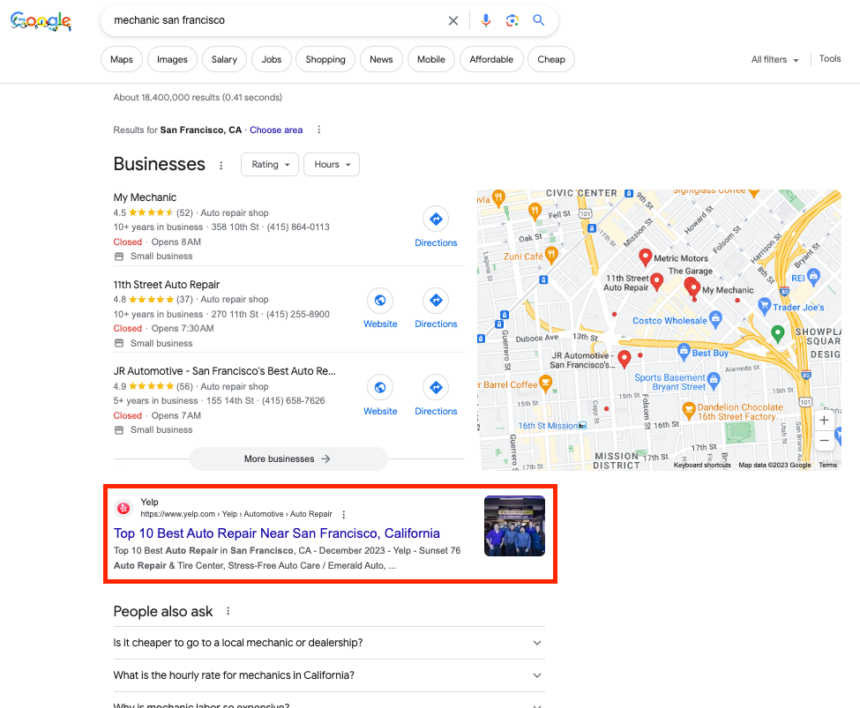
Task: Switch to the Shopping tab
Action: coord(325,59)
